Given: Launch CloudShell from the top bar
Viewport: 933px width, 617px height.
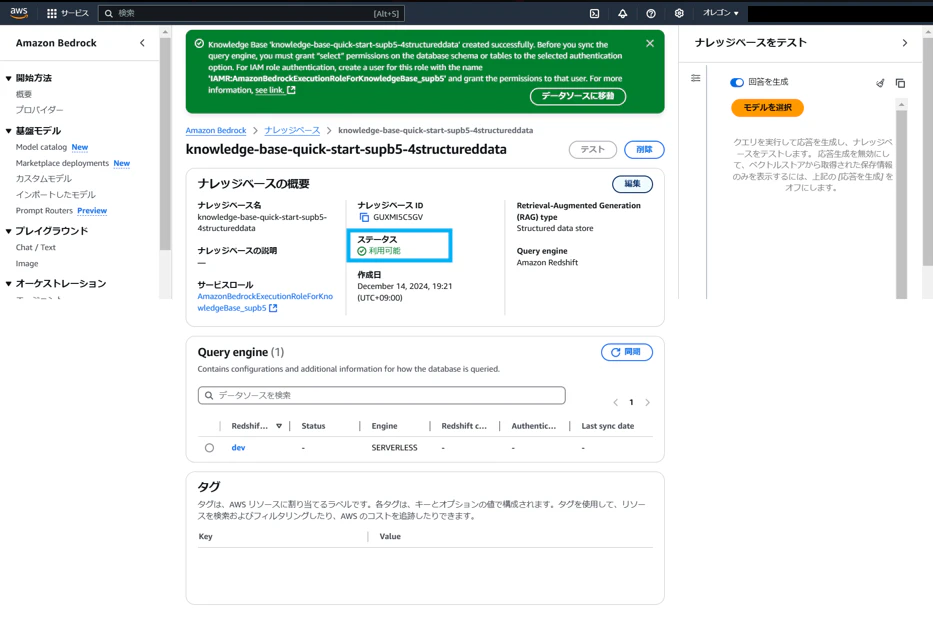Looking at the screenshot, I should [x=594, y=13].
